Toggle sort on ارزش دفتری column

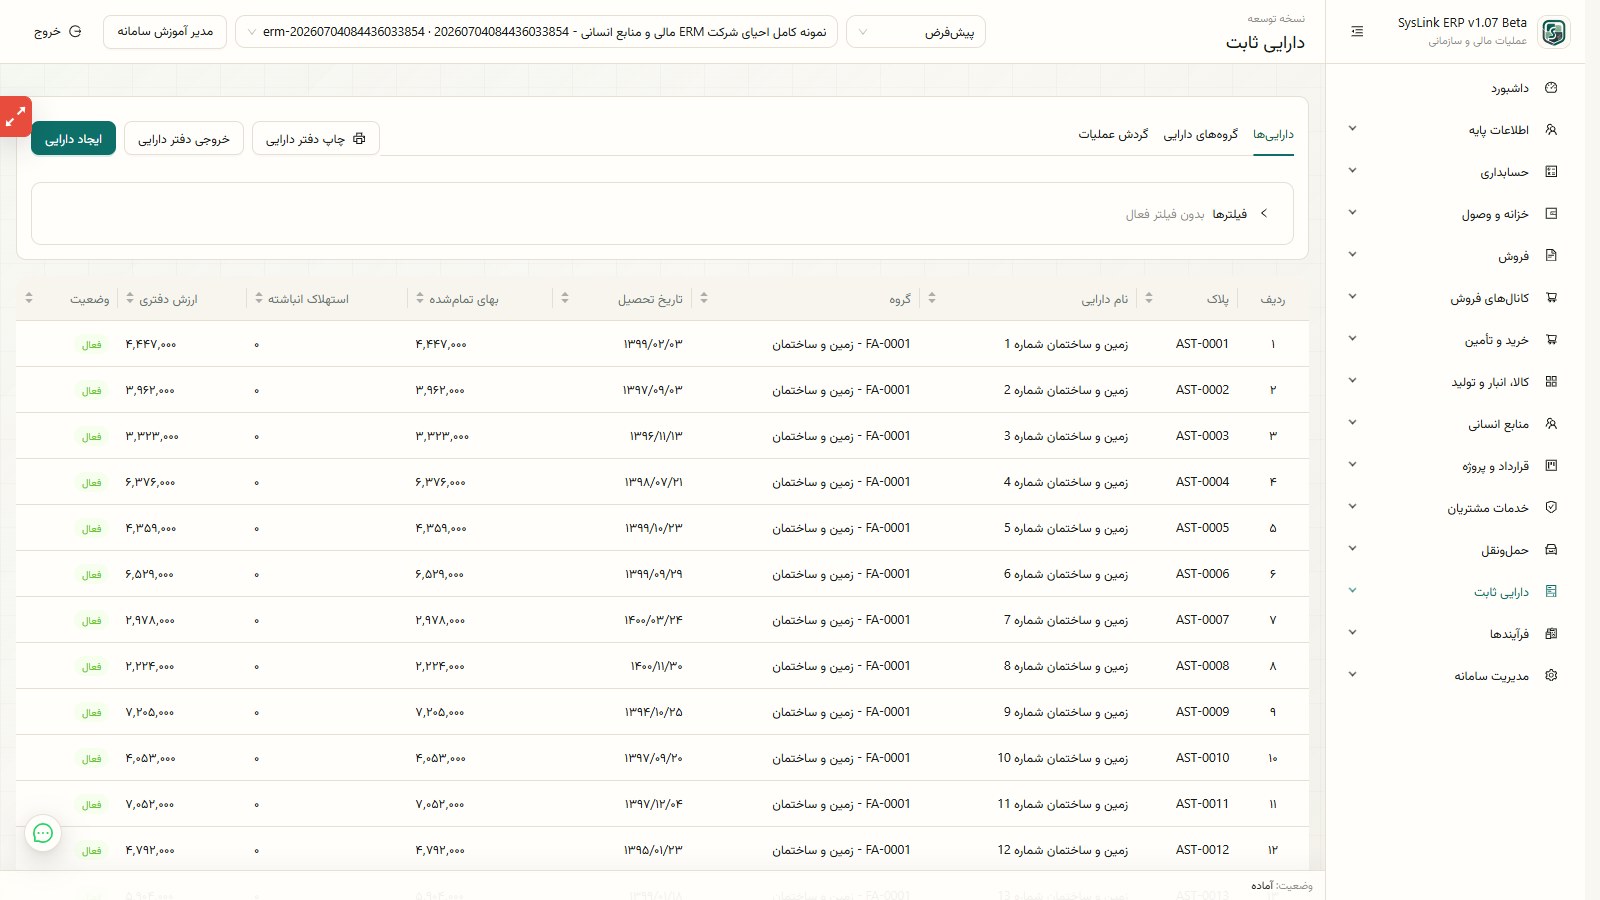(x=129, y=298)
